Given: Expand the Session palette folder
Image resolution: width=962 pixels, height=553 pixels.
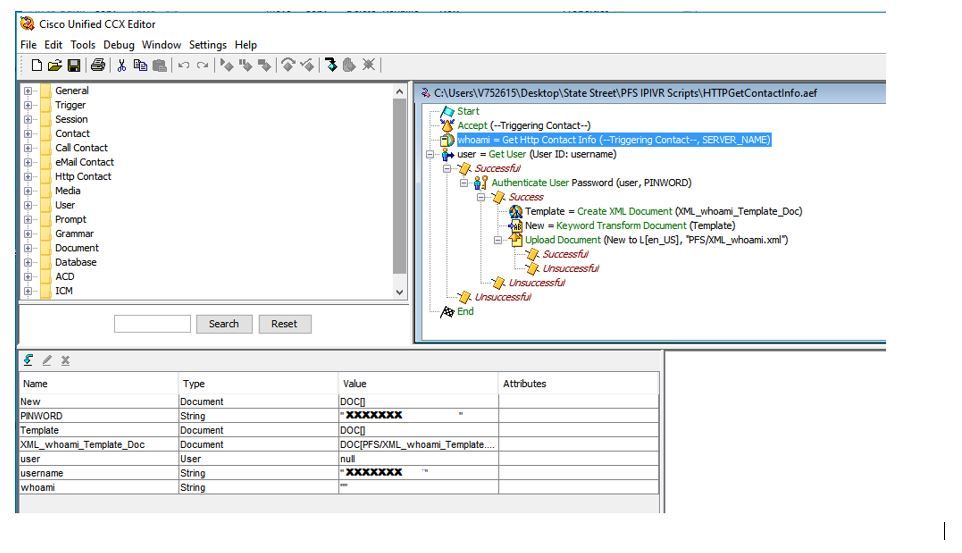Looking at the screenshot, I should (x=28, y=120).
